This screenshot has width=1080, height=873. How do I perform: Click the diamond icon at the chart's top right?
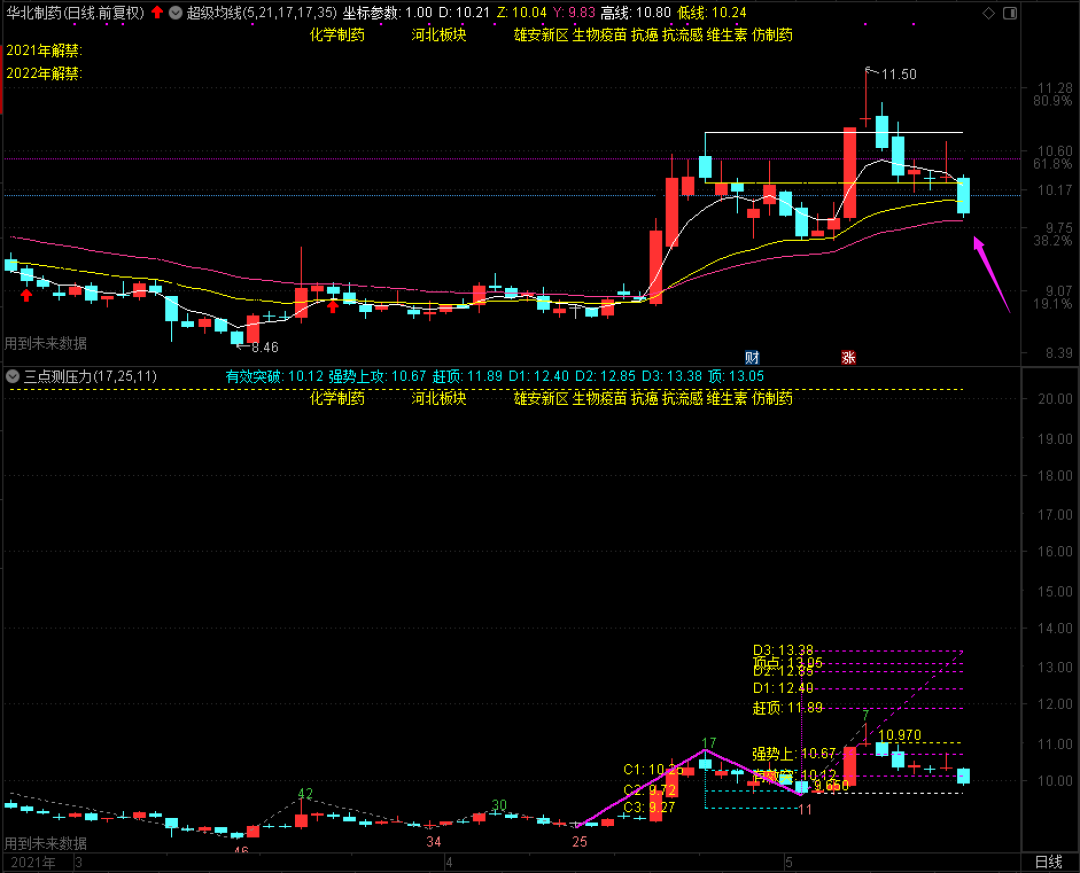[x=988, y=13]
